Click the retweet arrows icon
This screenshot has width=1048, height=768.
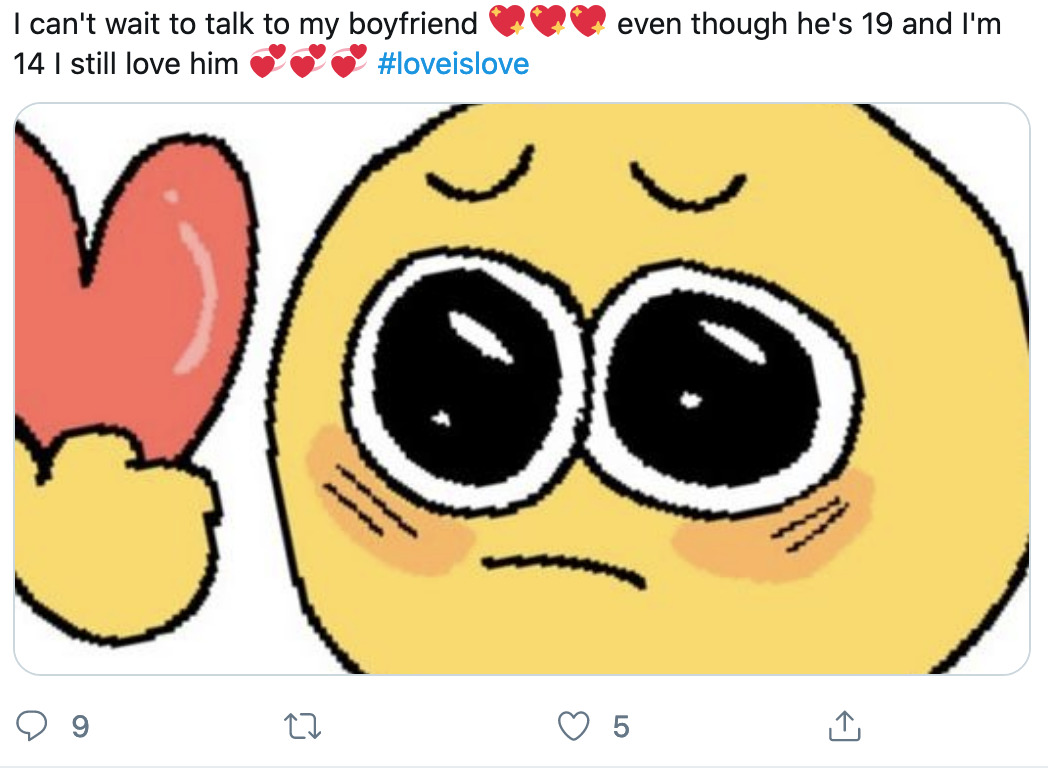302,726
